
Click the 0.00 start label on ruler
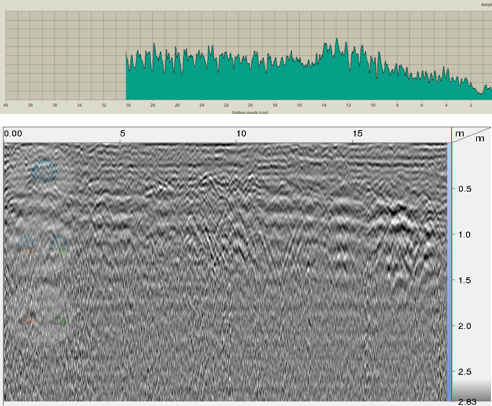click(x=13, y=134)
